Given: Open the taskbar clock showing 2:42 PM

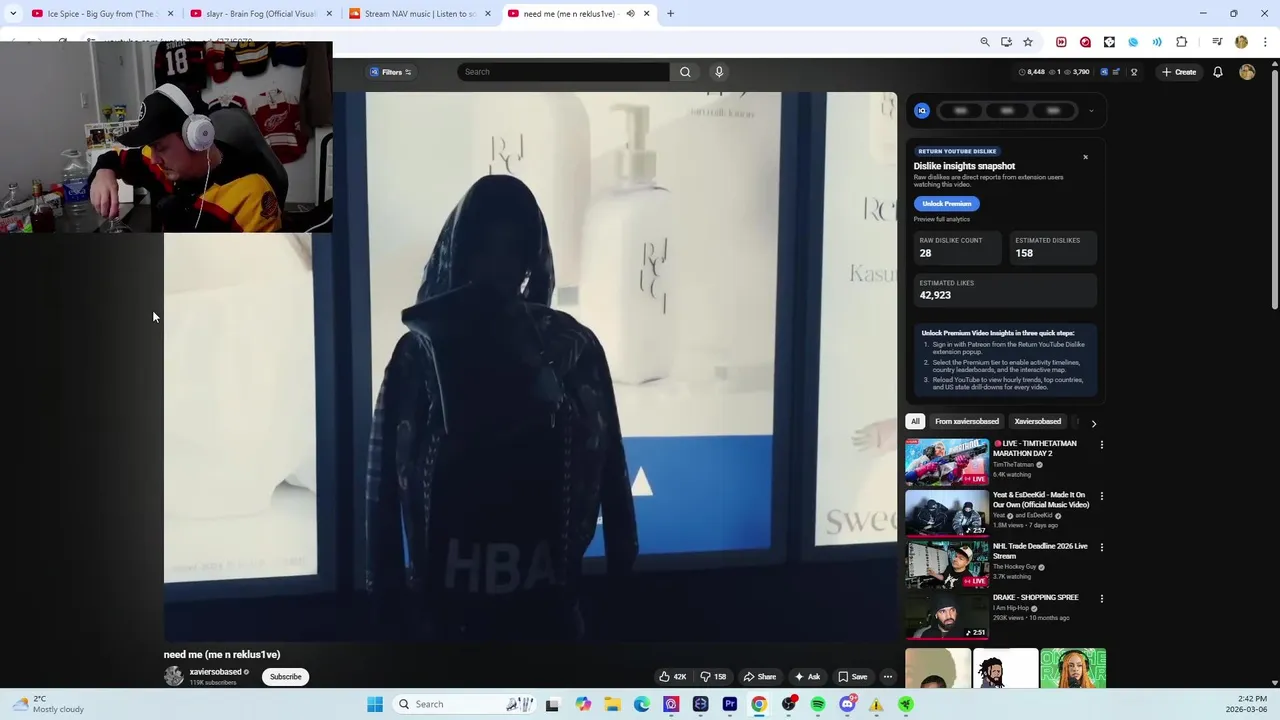Looking at the screenshot, I should tap(1245, 704).
